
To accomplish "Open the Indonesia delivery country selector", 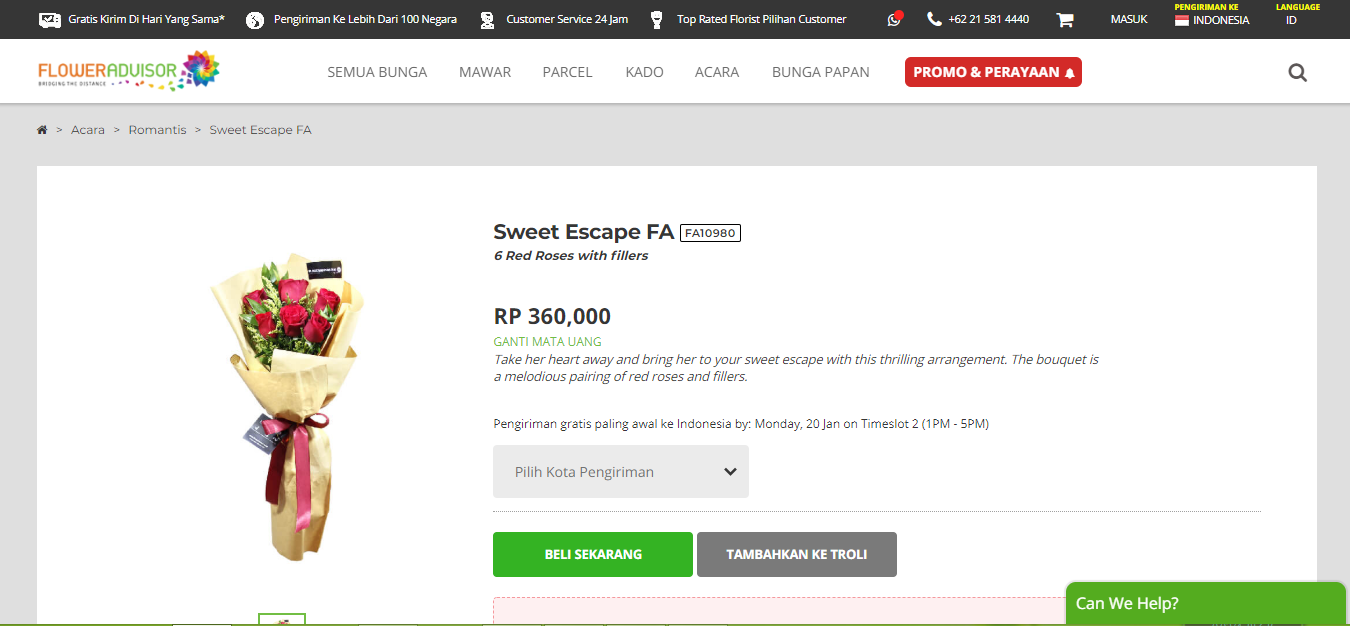I will click(1212, 19).
